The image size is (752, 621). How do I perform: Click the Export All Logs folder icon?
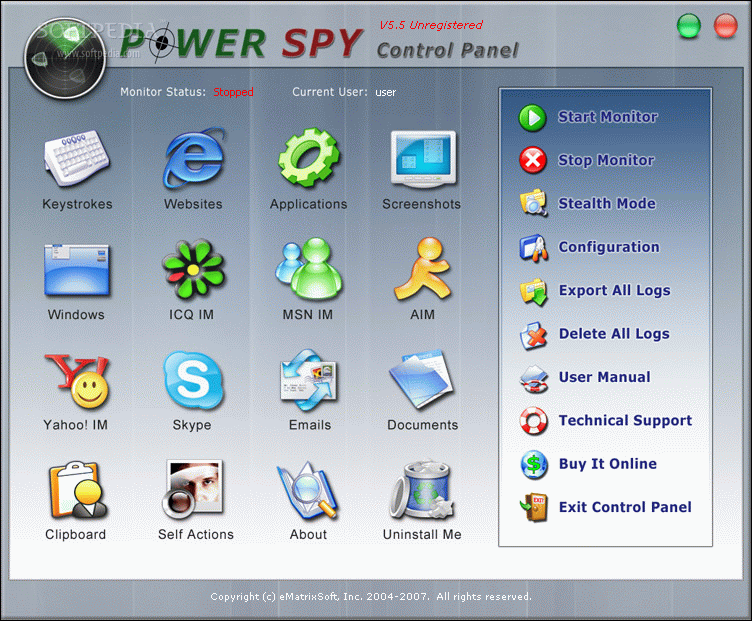point(533,292)
